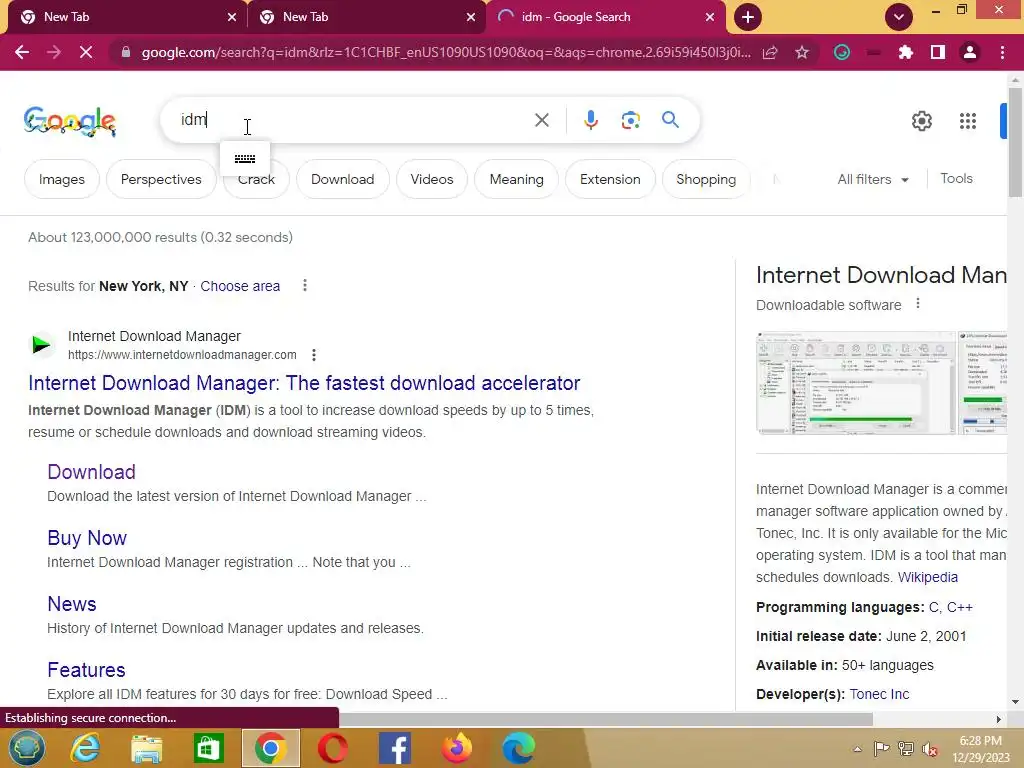This screenshot has width=1024, height=768.
Task: Click the address bar URL
Action: click(445, 52)
